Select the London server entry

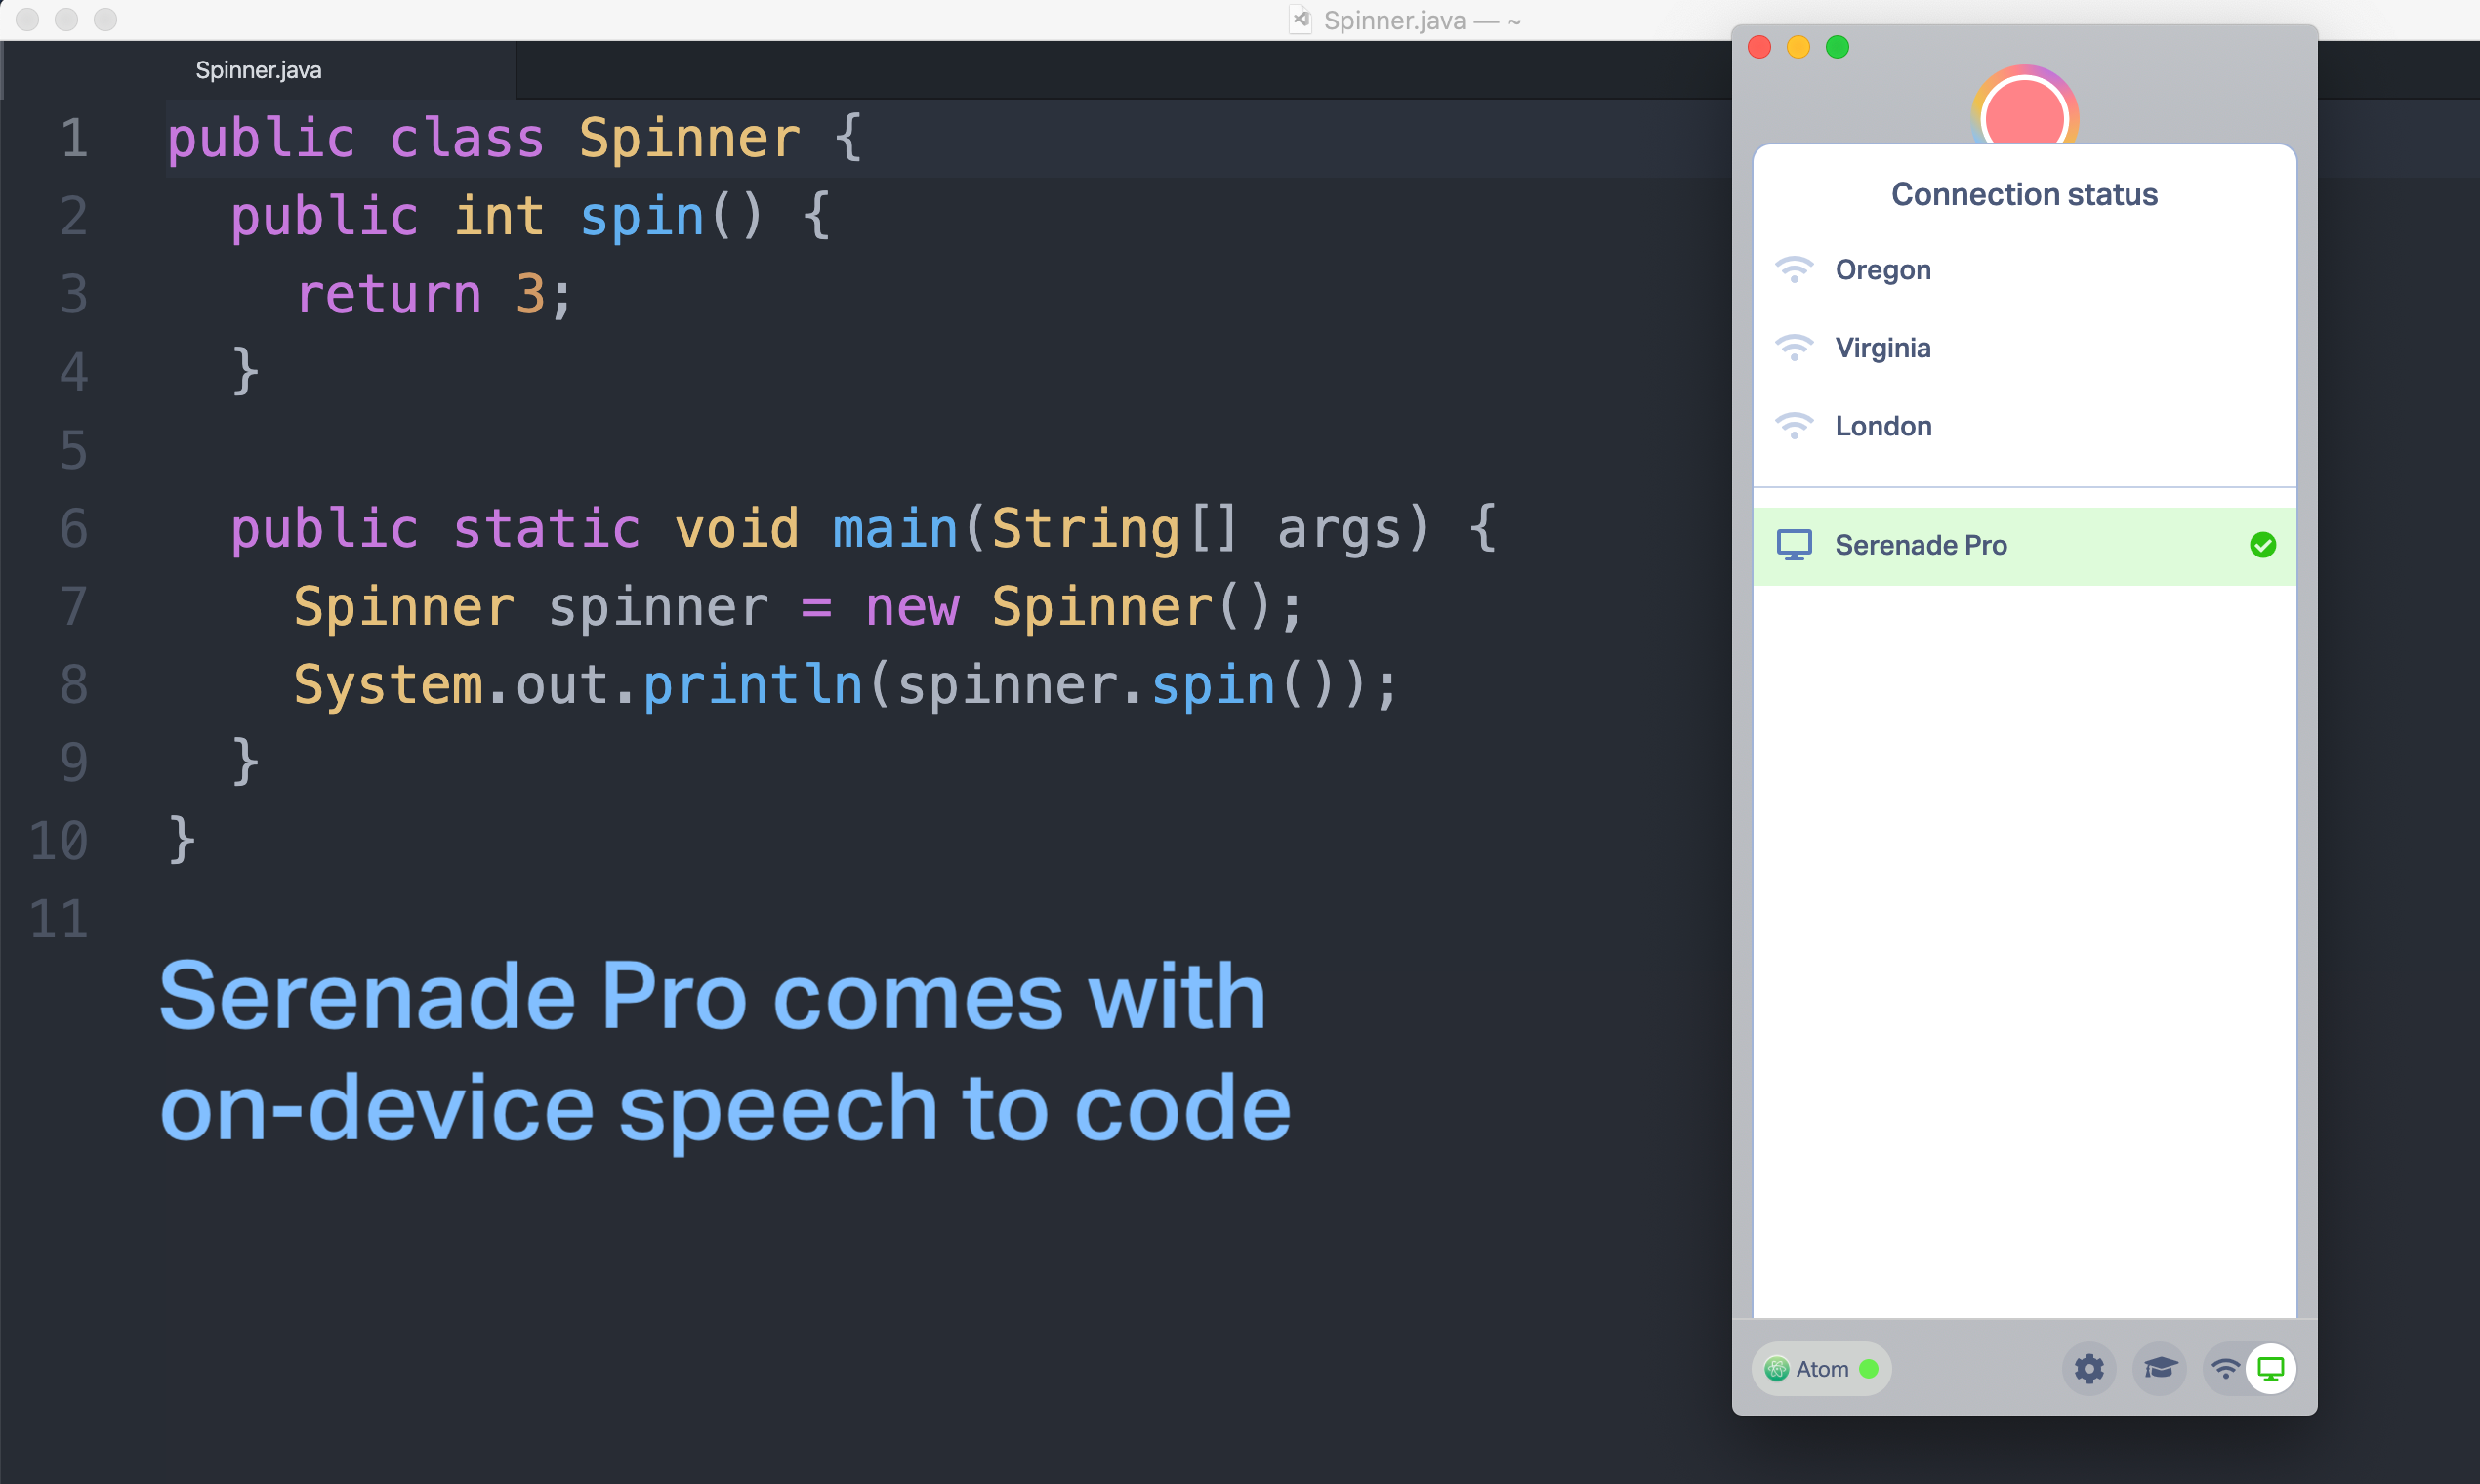(1883, 425)
